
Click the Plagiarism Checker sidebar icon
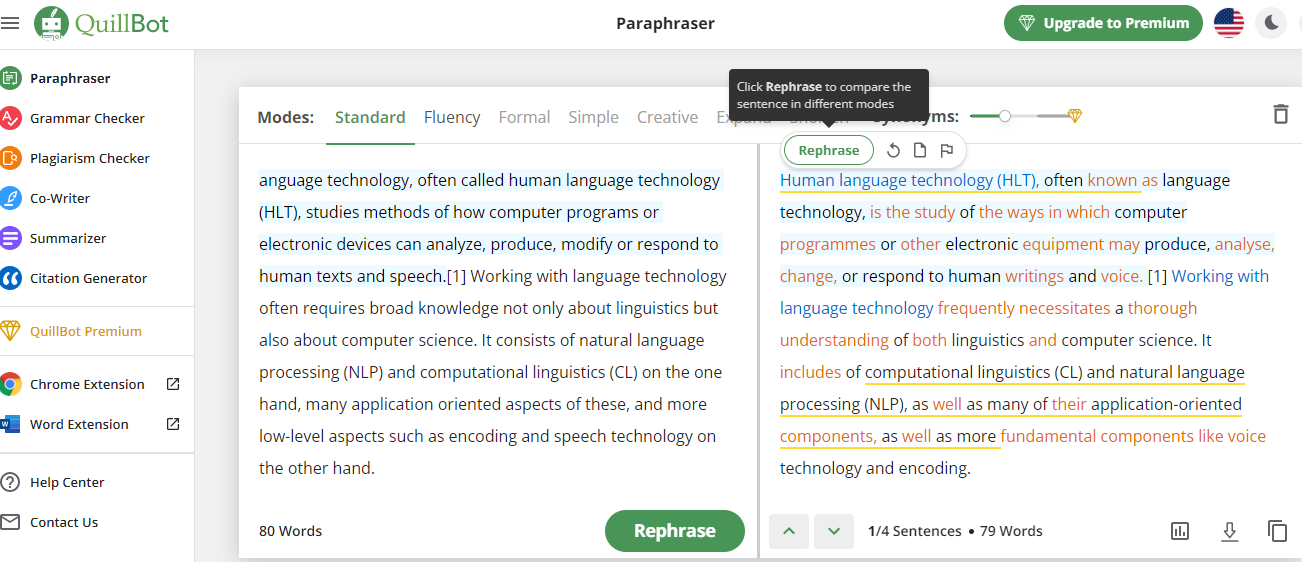click(x=11, y=158)
